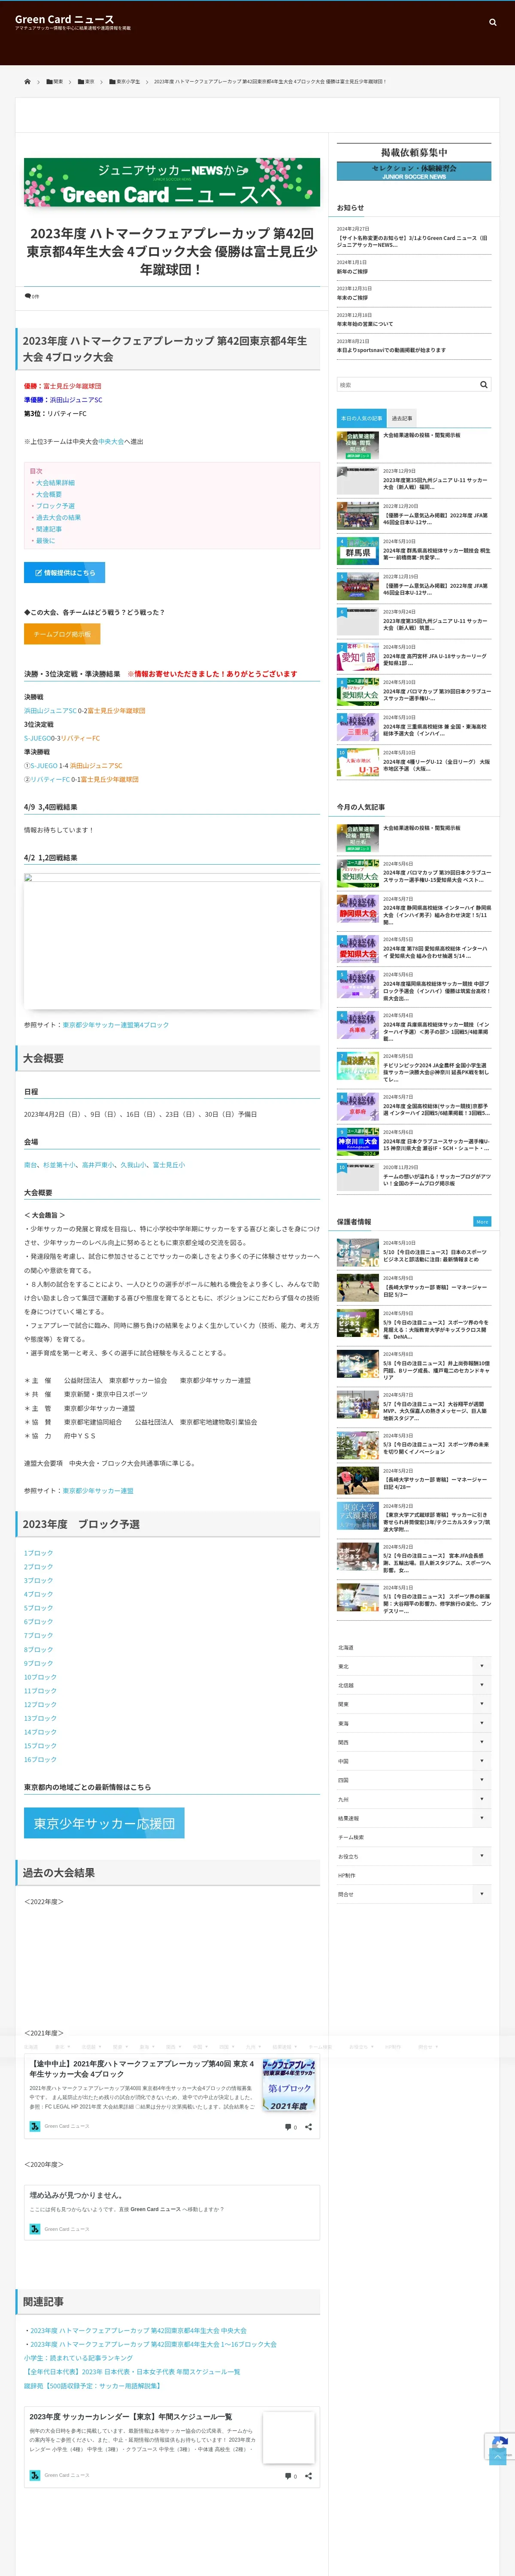Viewport: 515px width, 2576px height.
Task: Open related article 第42回東京都4年生大会 中央大会
Action: pos(138,2331)
